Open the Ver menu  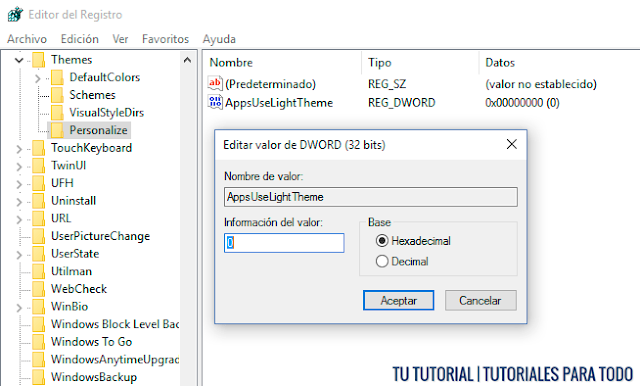pyautogui.click(x=120, y=39)
